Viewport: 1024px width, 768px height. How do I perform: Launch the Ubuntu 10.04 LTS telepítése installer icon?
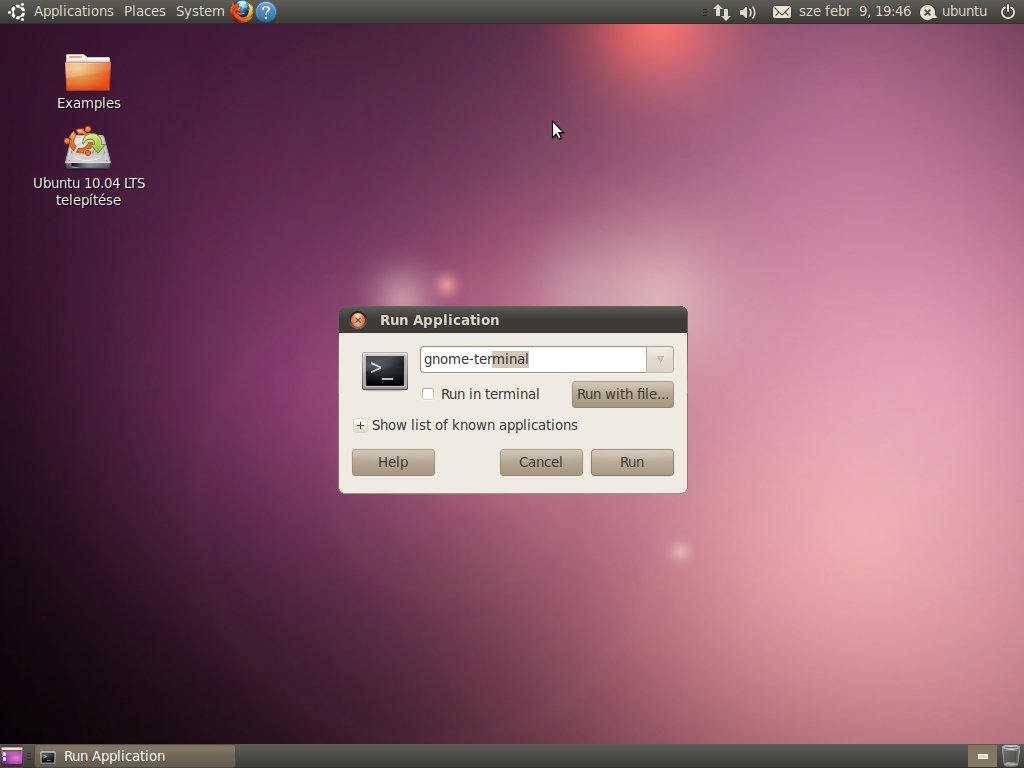88,167
